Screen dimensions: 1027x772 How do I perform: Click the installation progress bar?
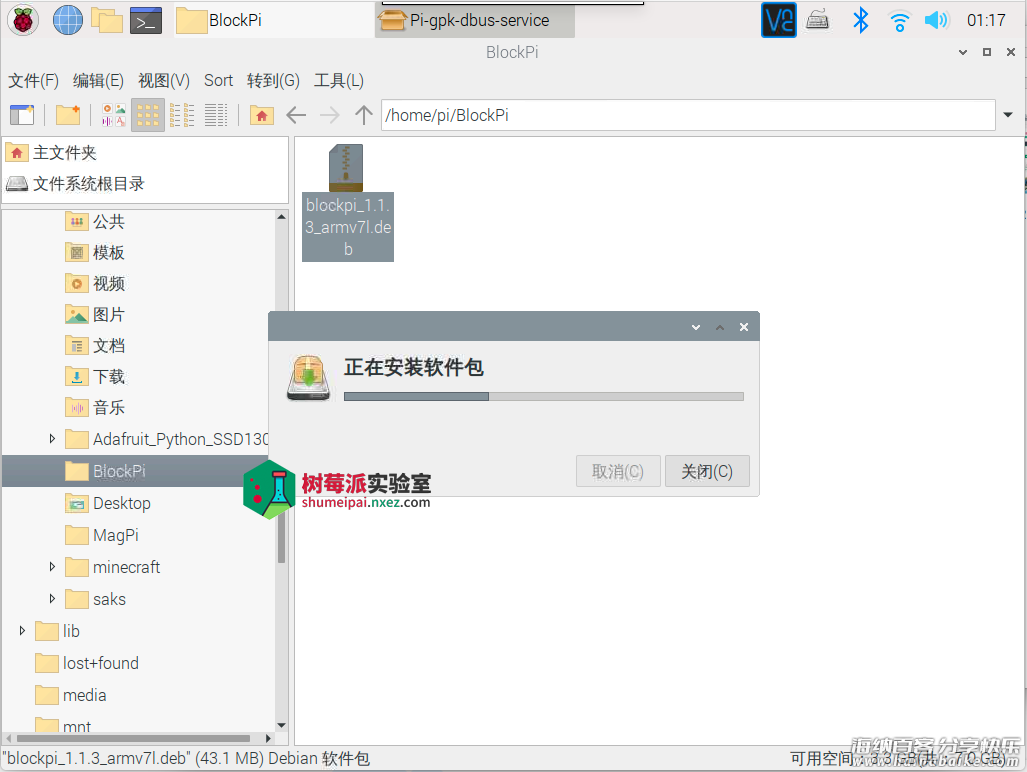(x=544, y=396)
